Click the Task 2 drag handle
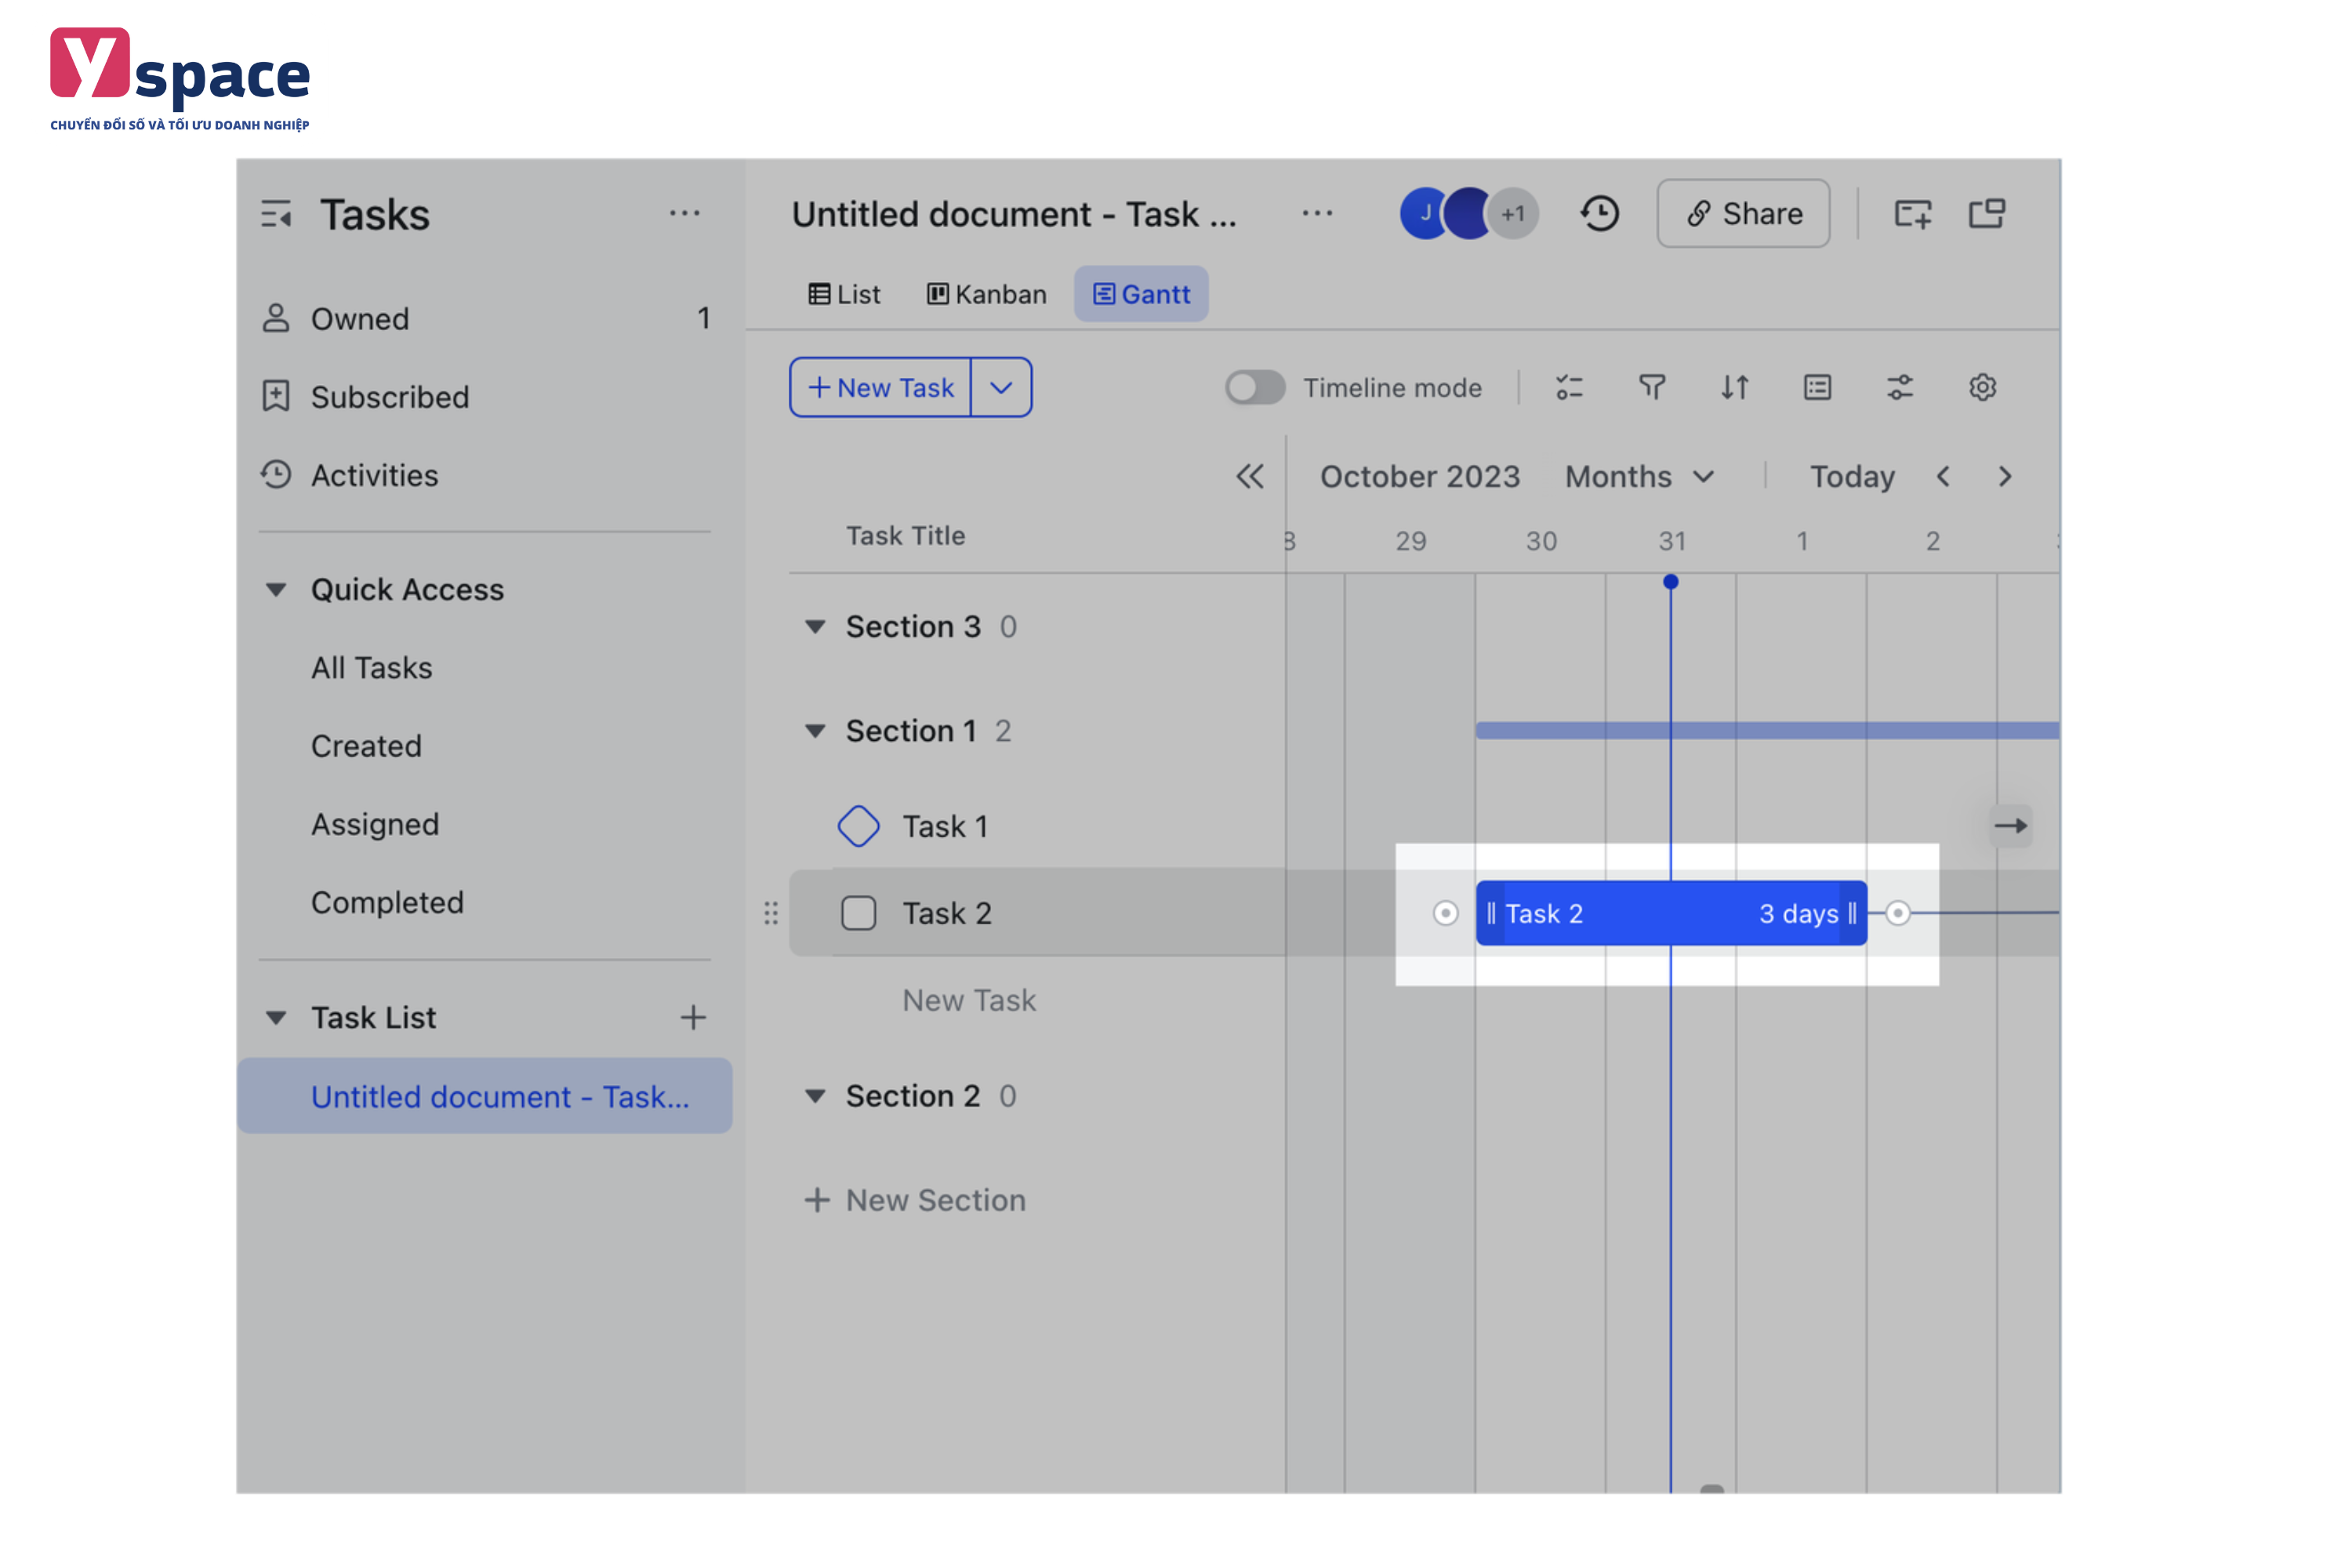The image size is (2352, 1568). pyautogui.click(x=771, y=913)
